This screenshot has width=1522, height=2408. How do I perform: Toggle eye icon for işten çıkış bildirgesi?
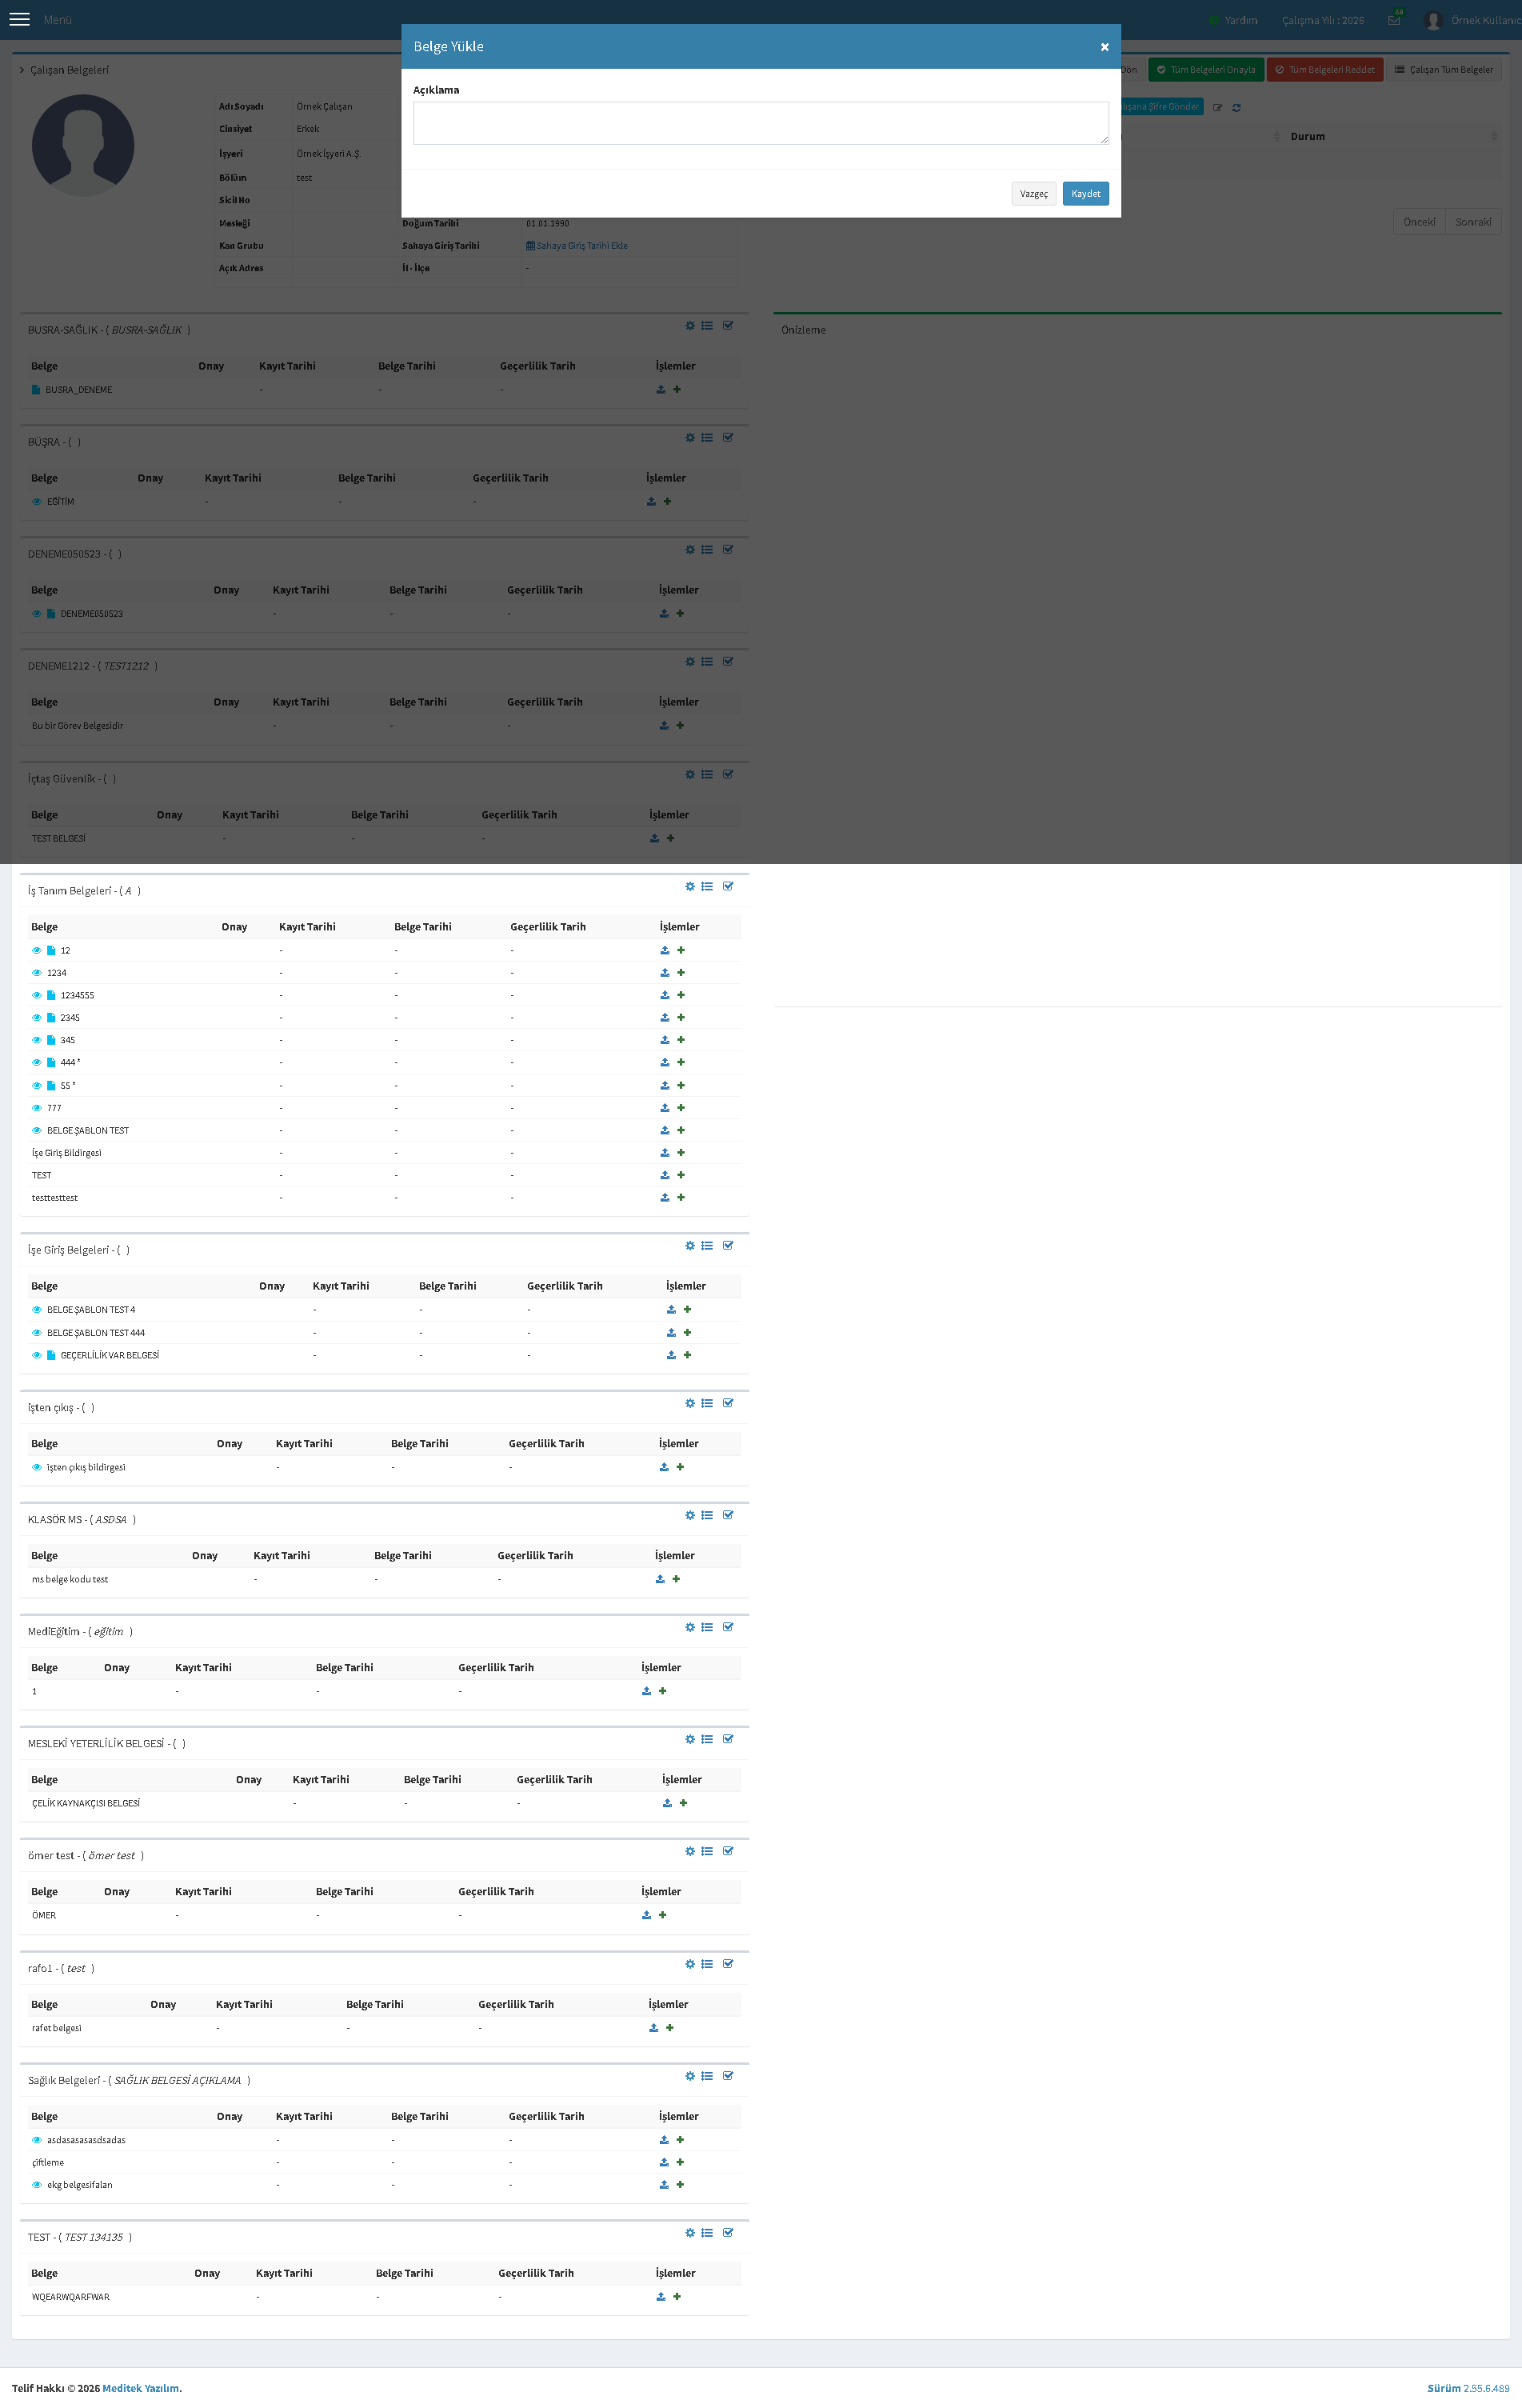pos(37,1467)
